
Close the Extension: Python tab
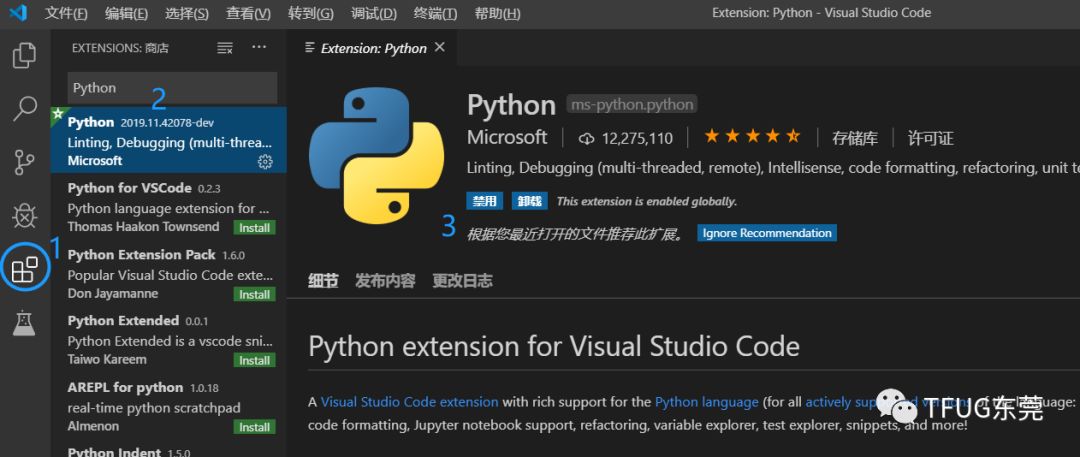click(440, 48)
